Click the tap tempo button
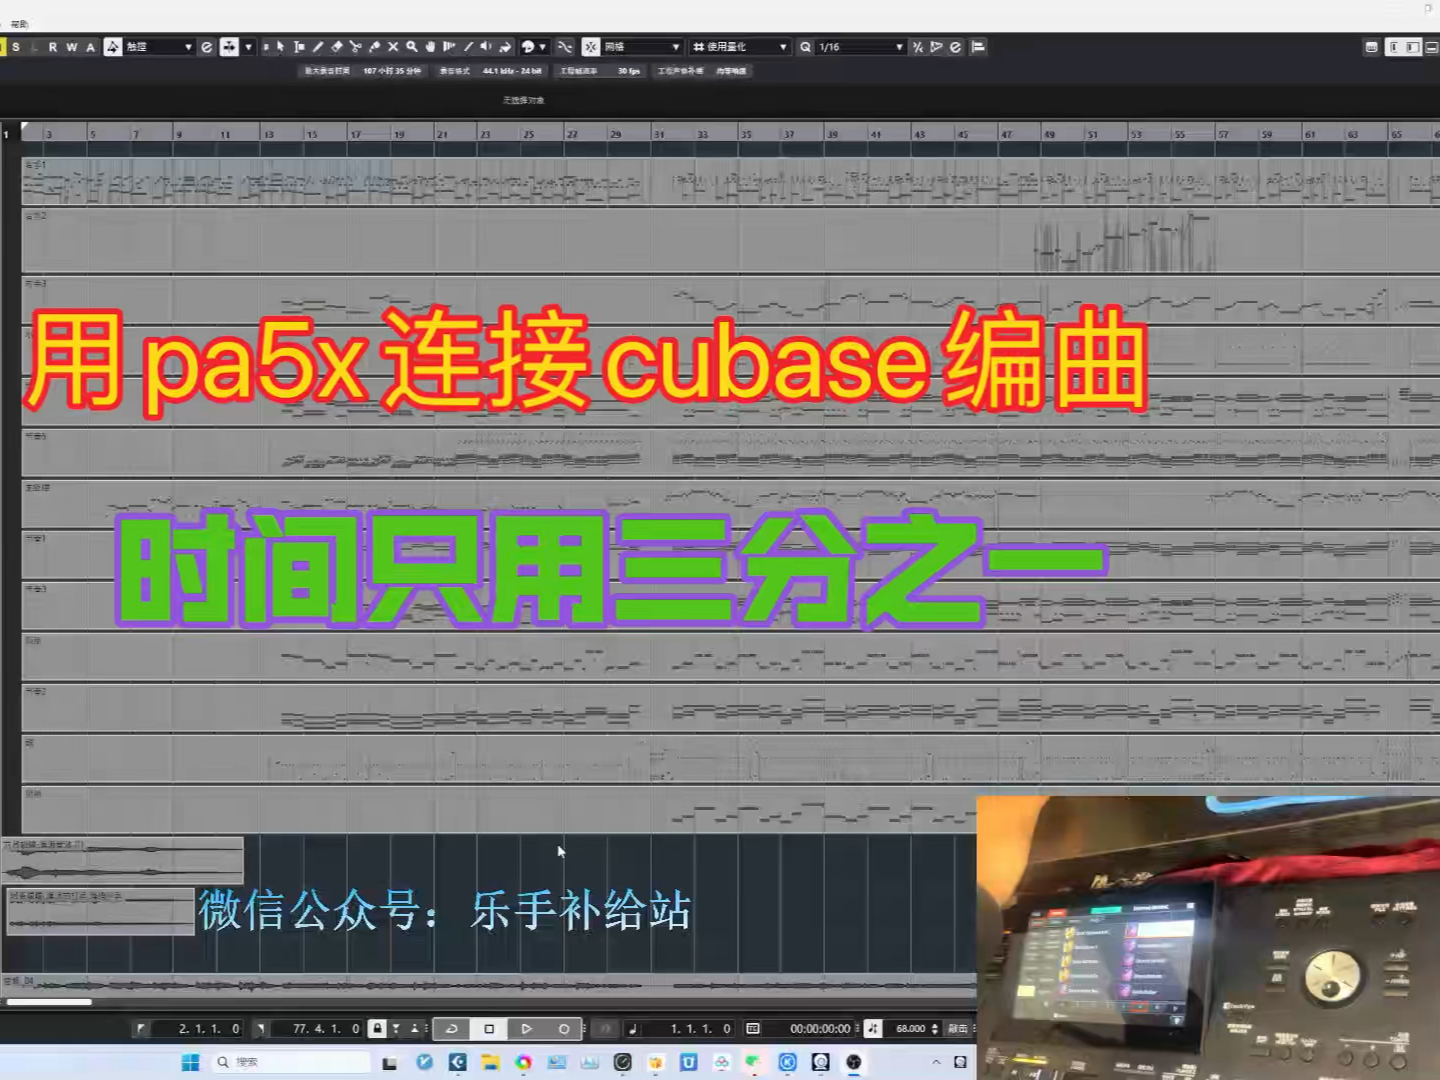The image size is (1440, 1080). pos(957,1029)
